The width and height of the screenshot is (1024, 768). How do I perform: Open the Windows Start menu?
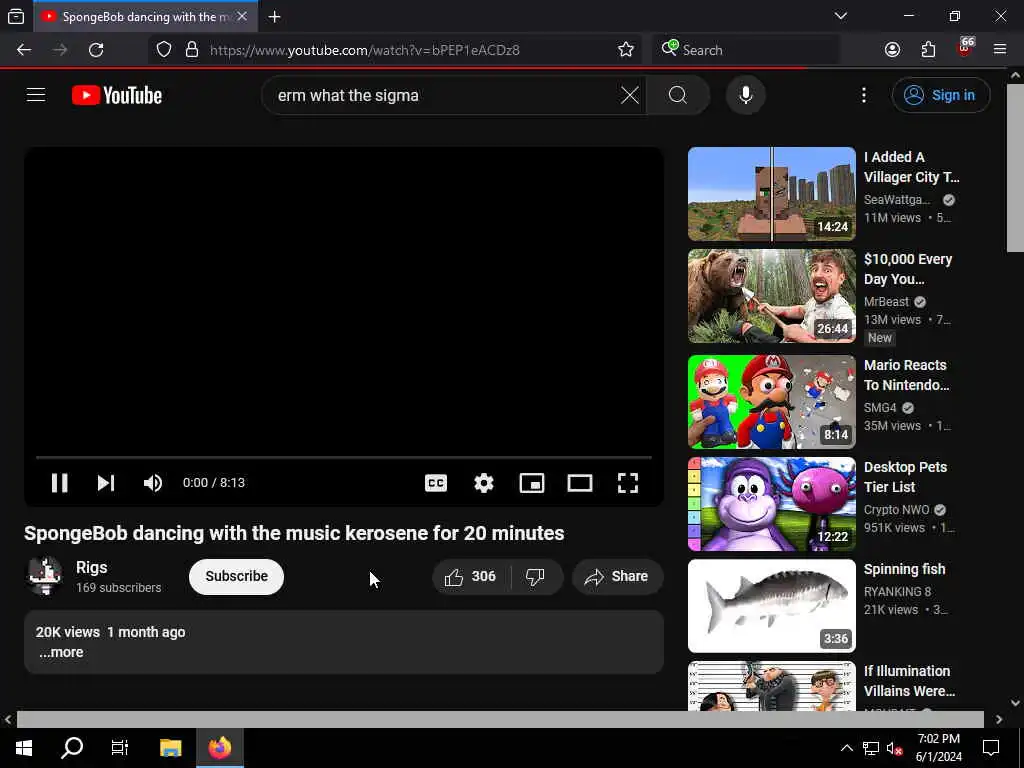pyautogui.click(x=24, y=748)
